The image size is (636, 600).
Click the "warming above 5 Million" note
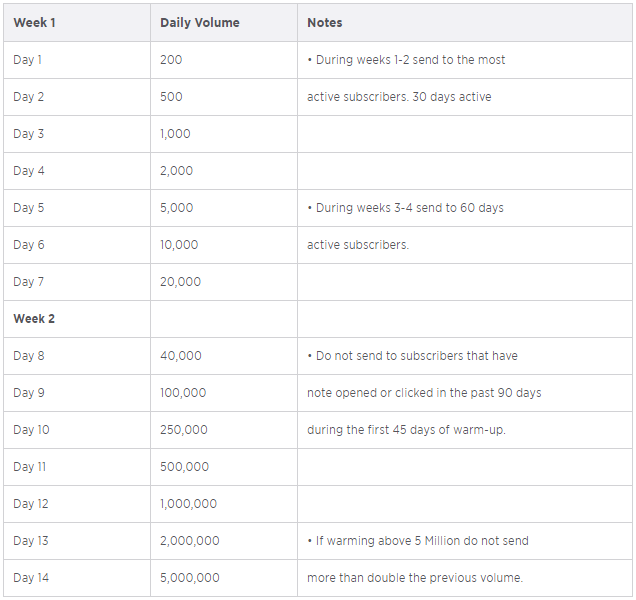pos(418,541)
